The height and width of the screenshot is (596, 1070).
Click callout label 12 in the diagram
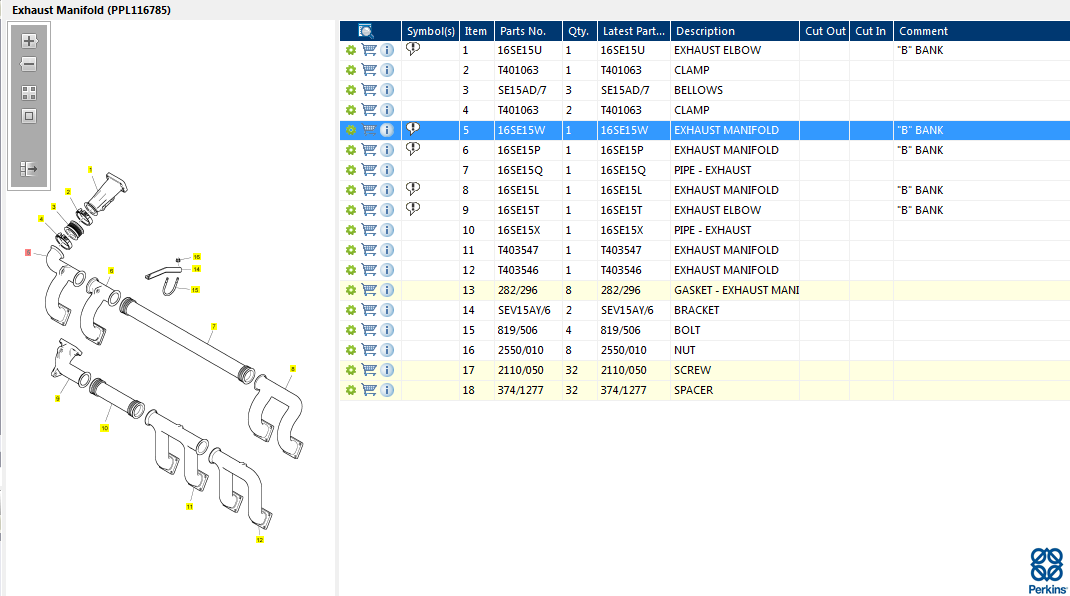[259, 540]
